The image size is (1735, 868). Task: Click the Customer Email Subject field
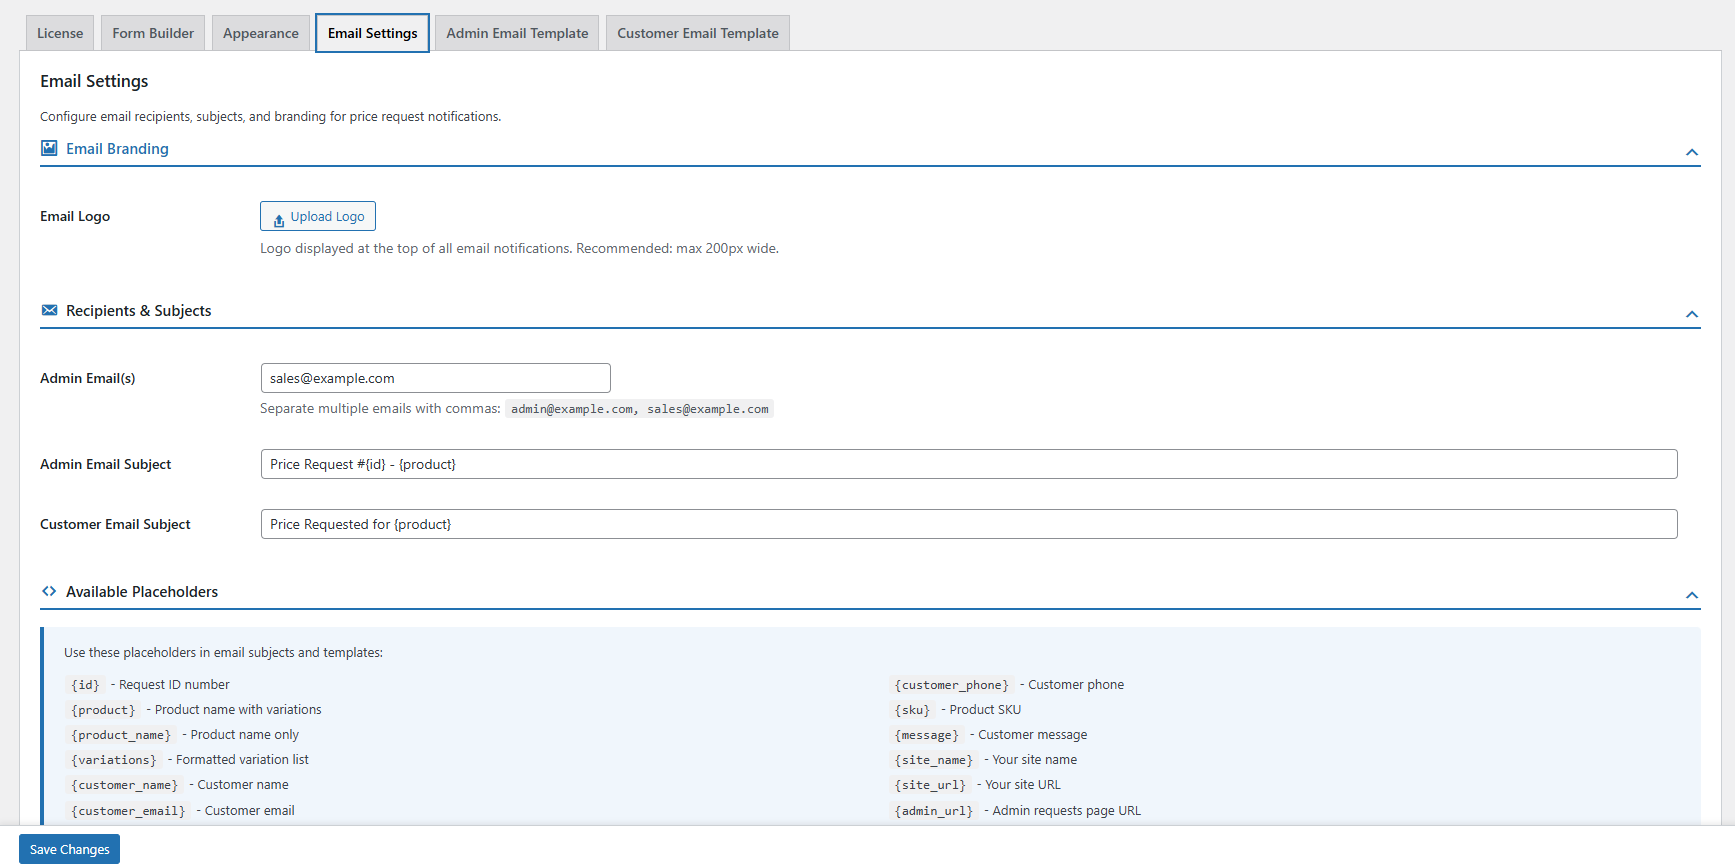tap(968, 524)
